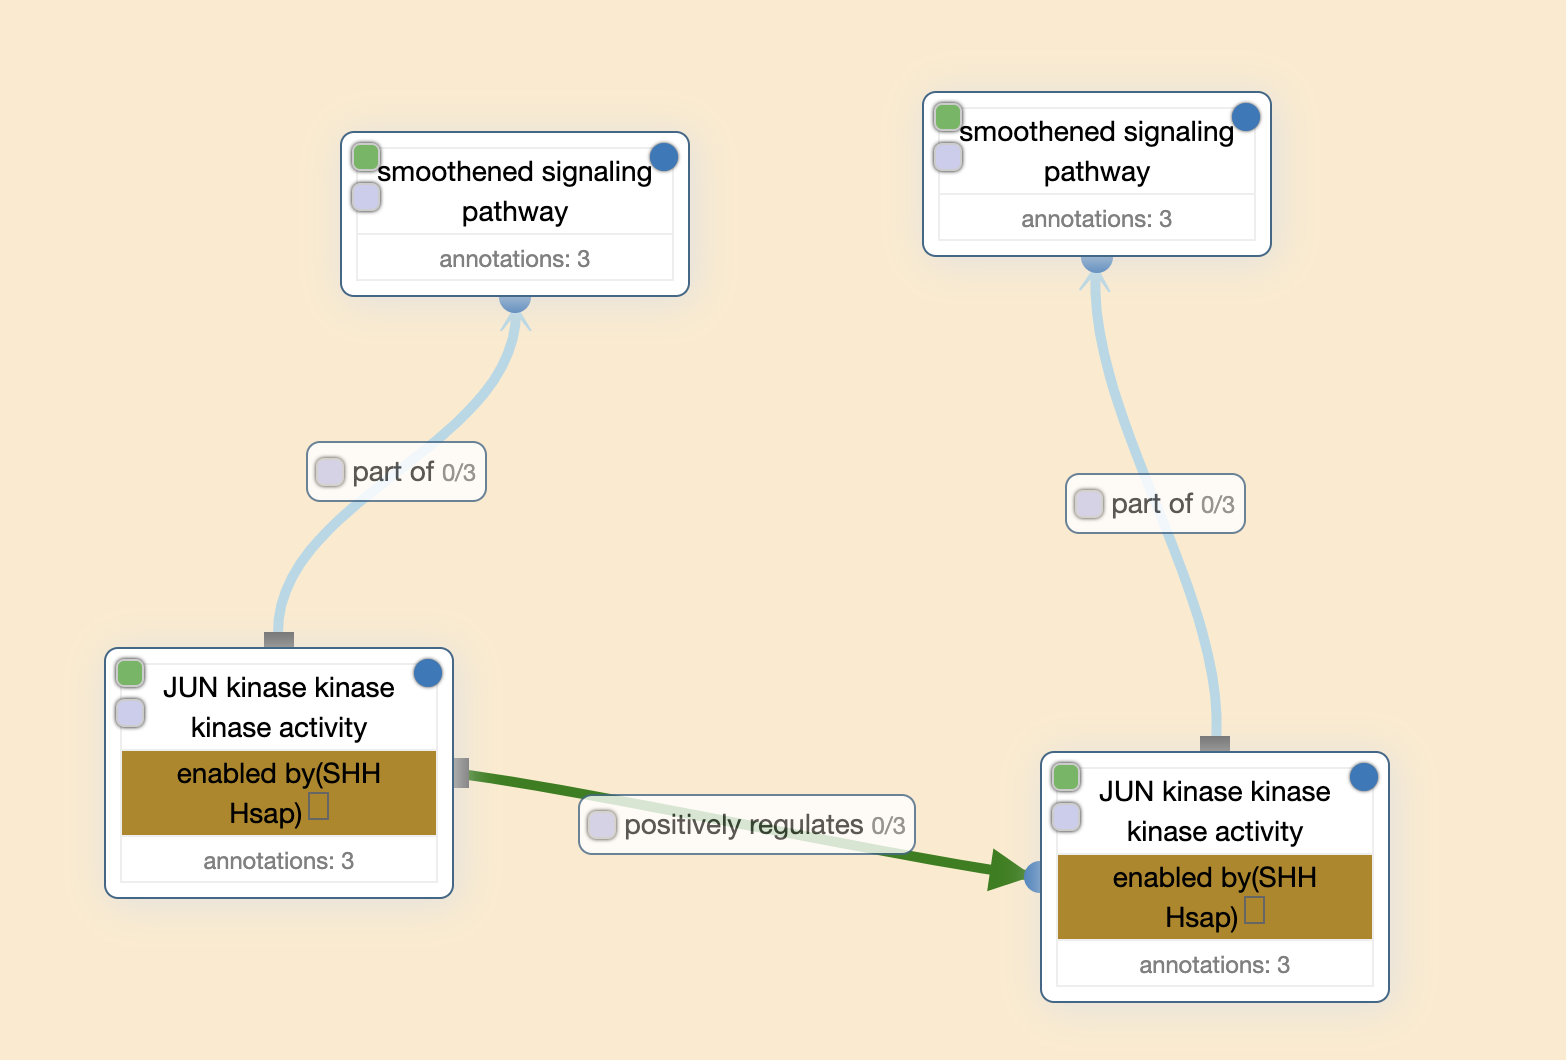Click title 'JUN kinase kinase kinase activity' of source node

279,707
